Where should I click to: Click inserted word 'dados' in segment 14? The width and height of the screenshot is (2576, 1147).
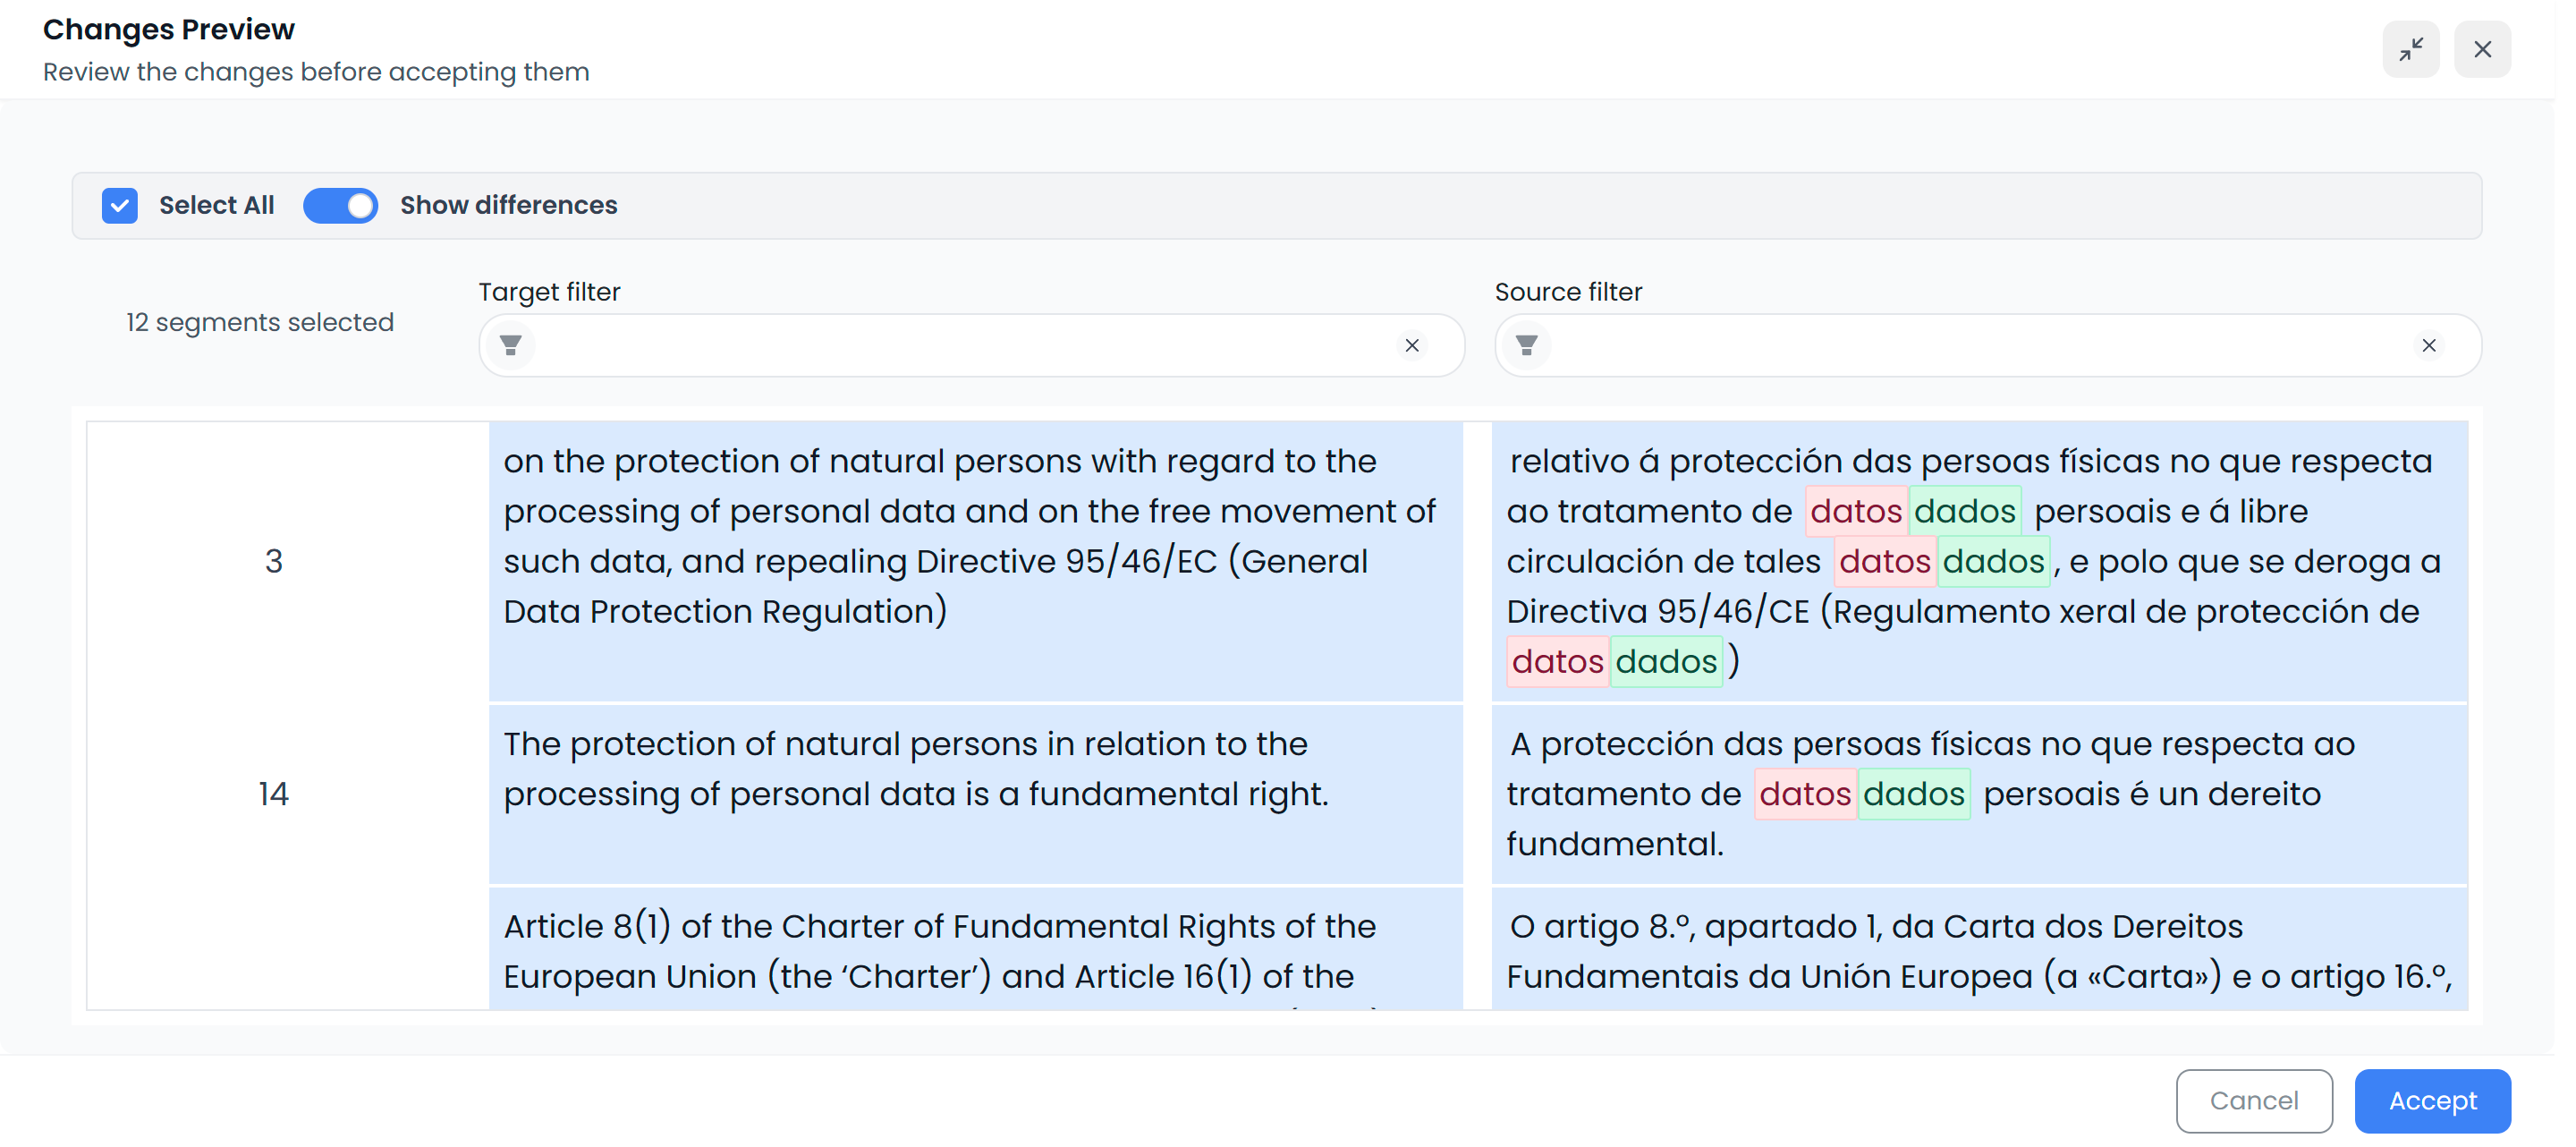[1913, 794]
